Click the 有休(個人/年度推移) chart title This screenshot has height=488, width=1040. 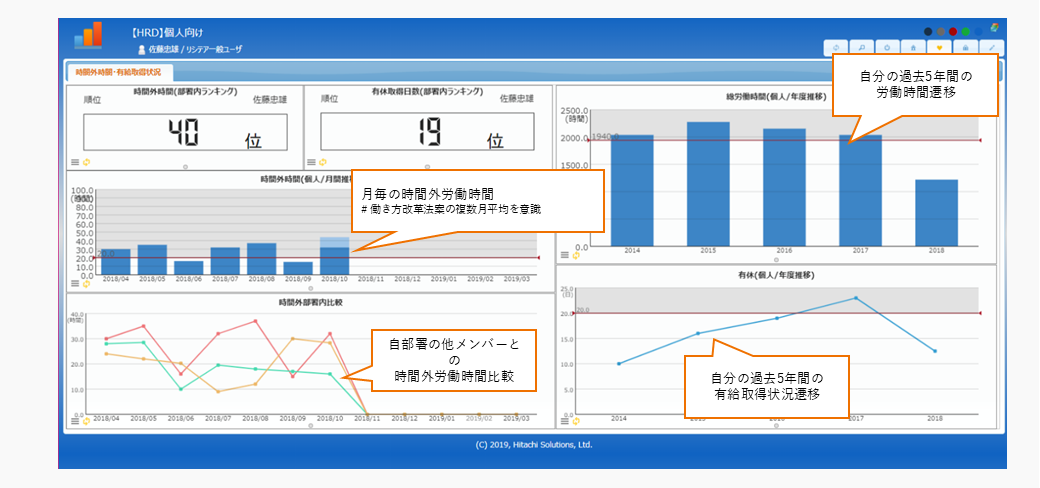coord(776,274)
